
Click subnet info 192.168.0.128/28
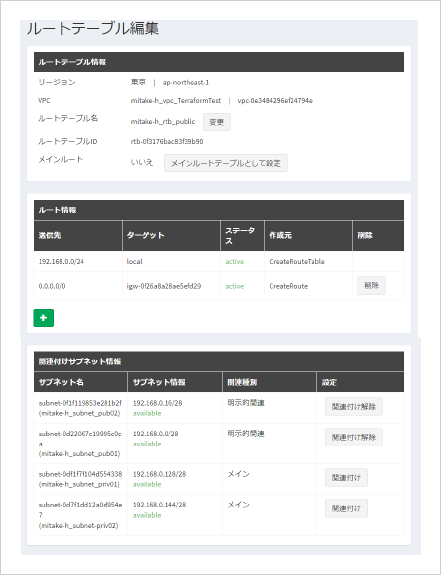pos(159,474)
